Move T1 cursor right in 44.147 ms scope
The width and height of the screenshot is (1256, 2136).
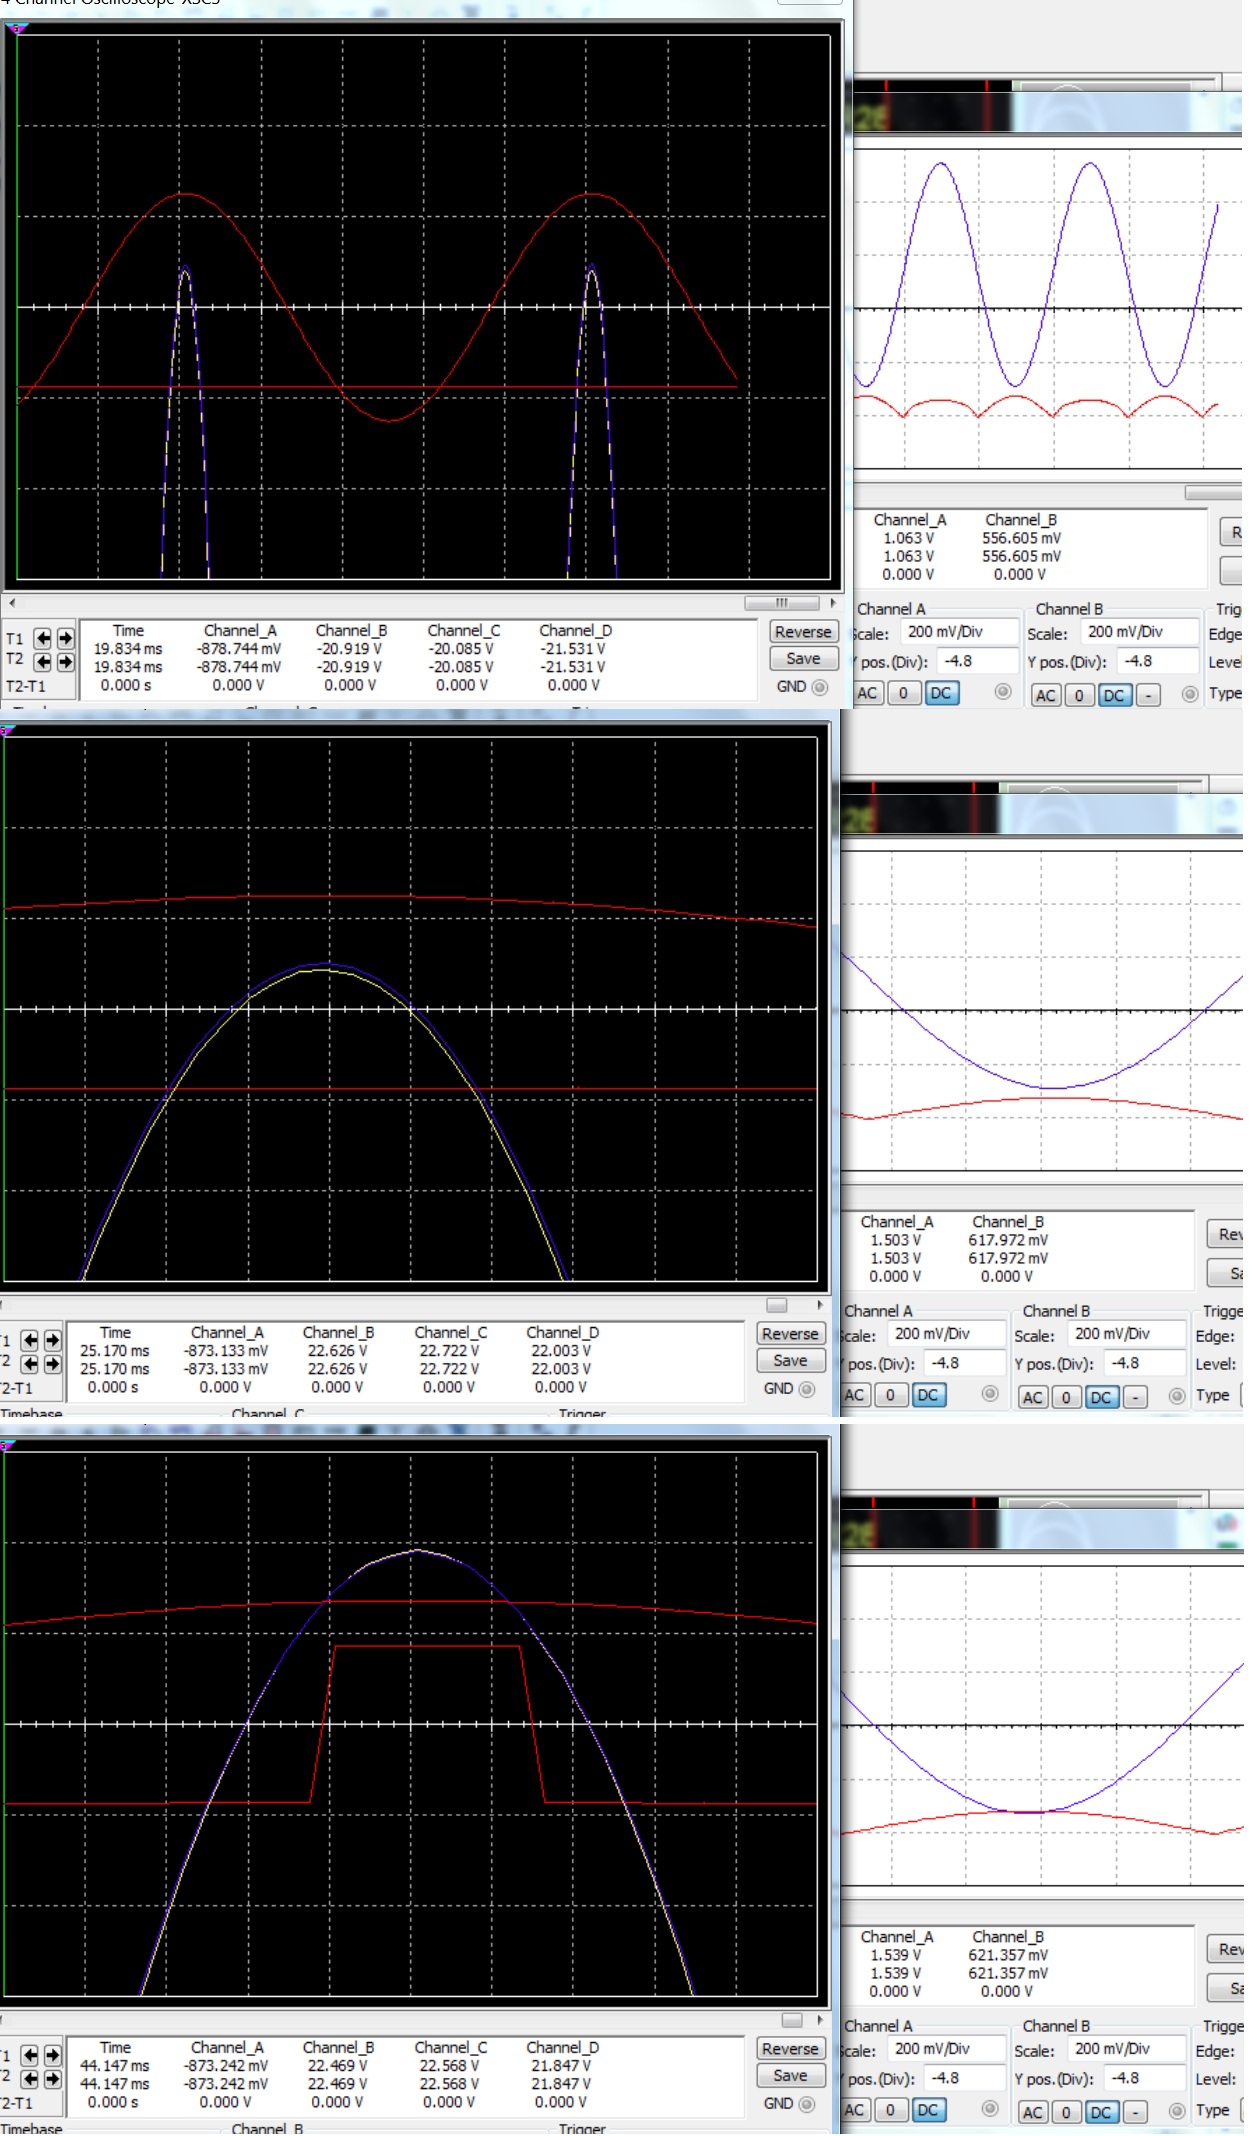(x=52, y=2055)
